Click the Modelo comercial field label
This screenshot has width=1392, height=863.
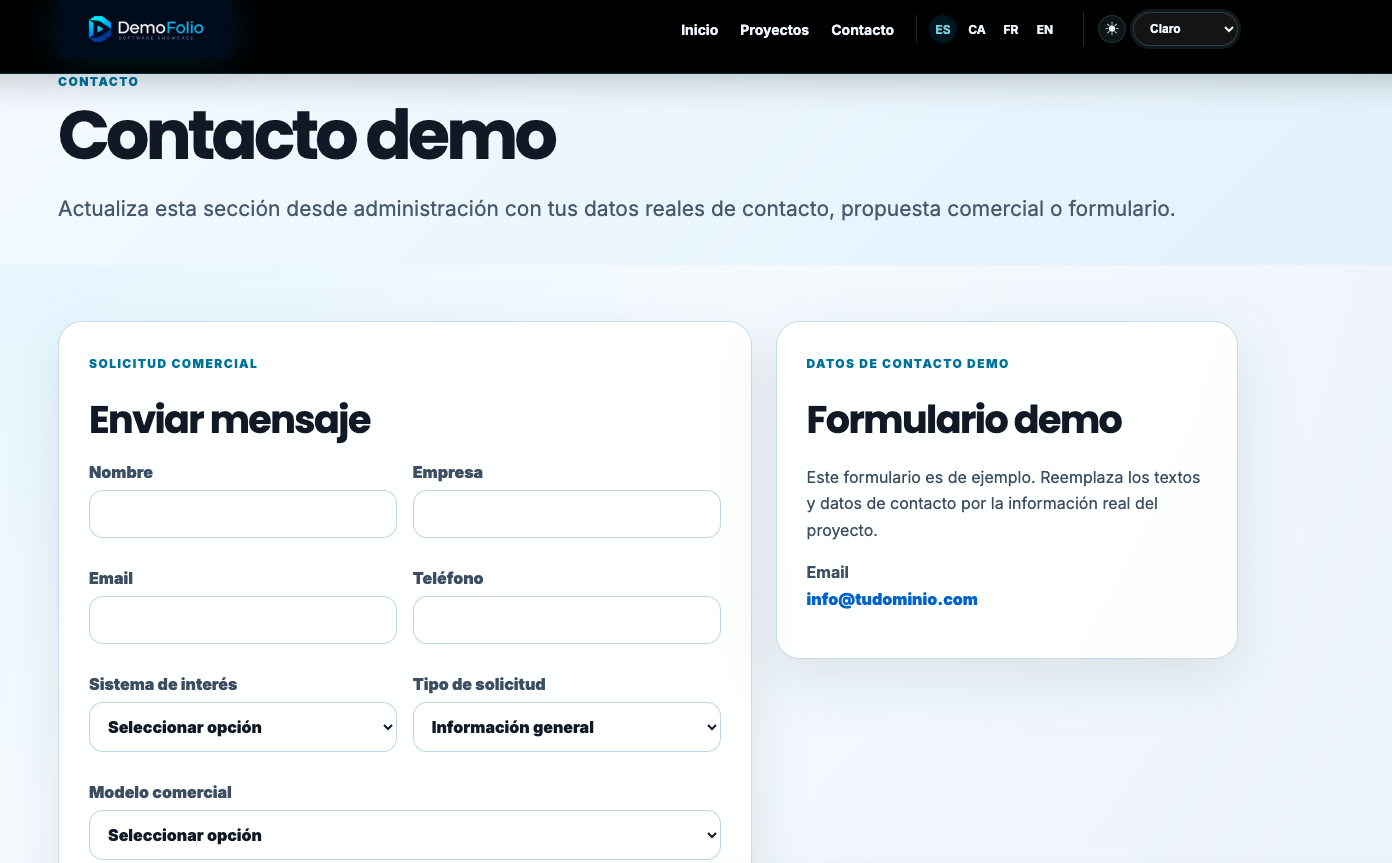160,793
